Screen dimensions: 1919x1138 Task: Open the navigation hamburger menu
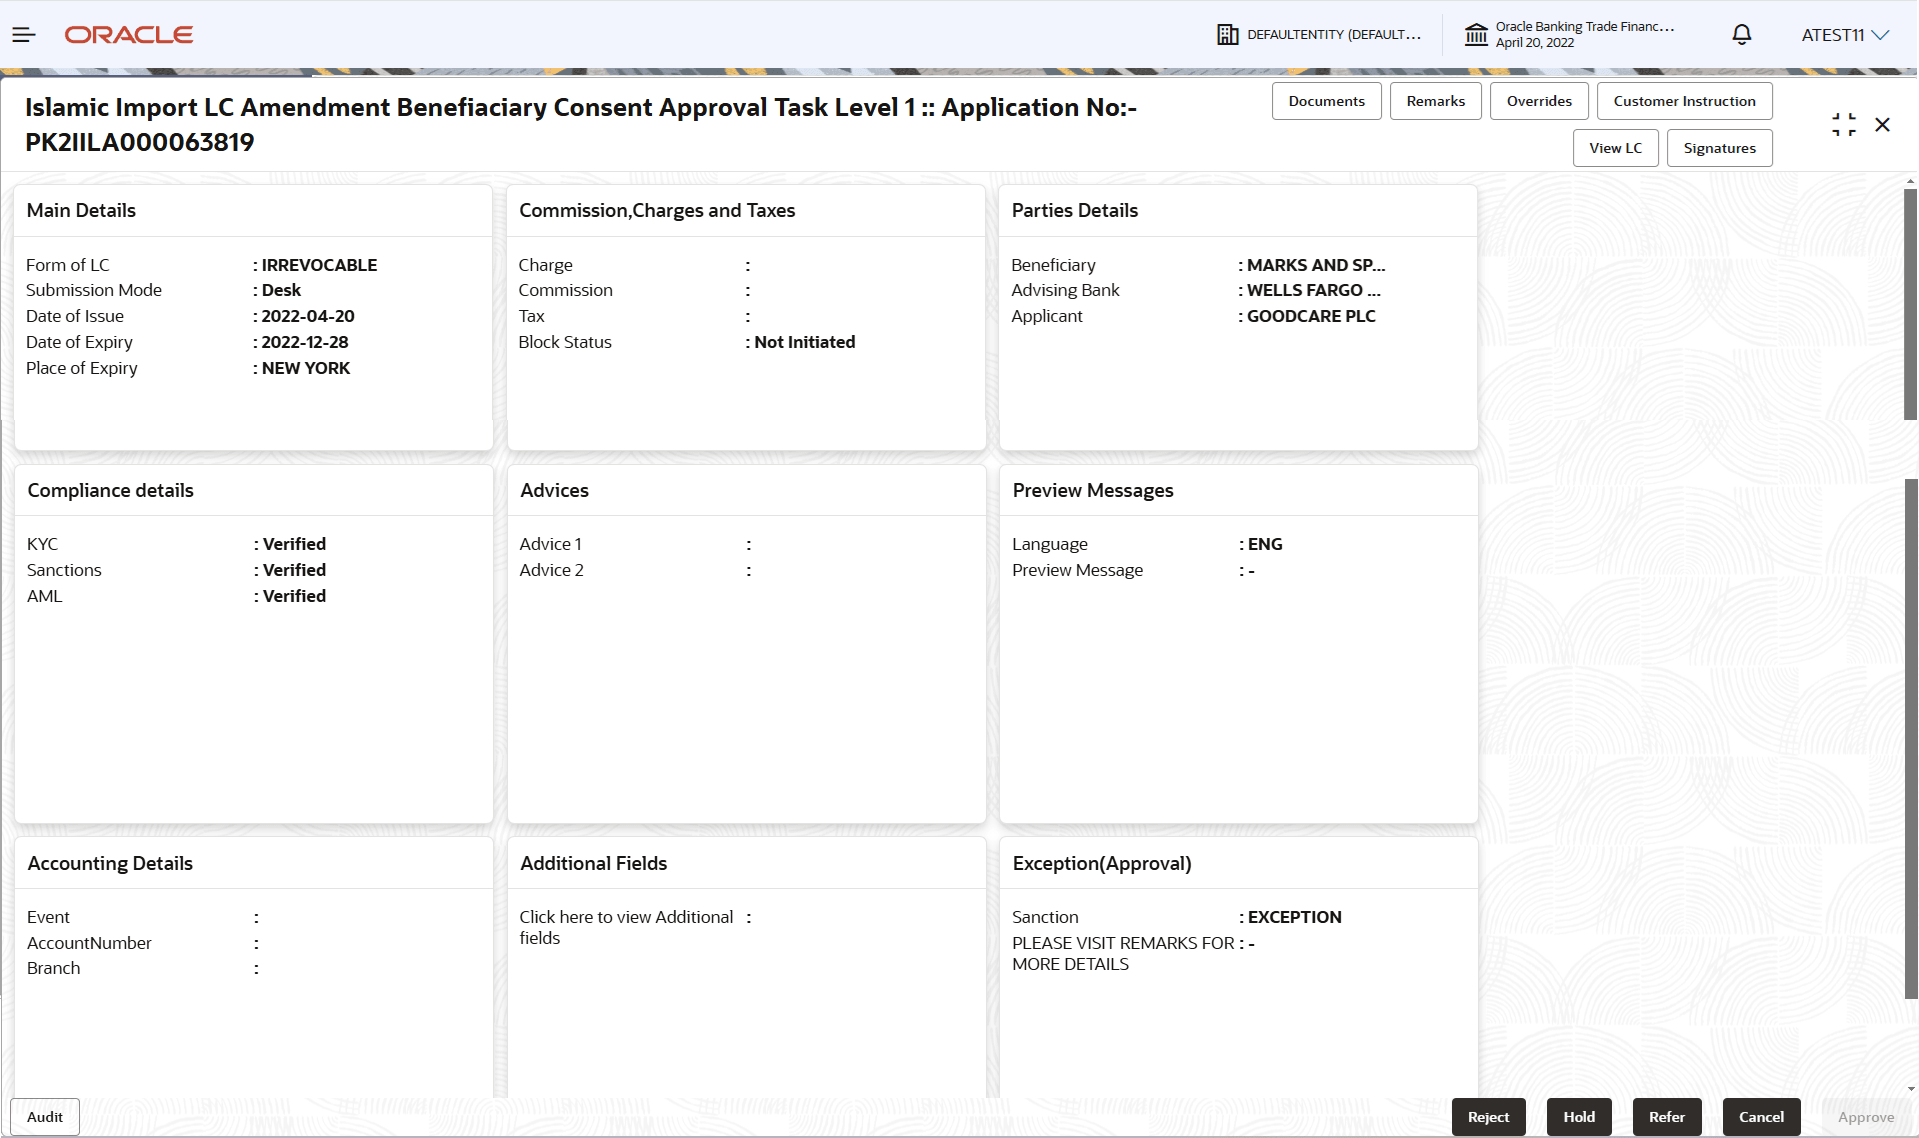(23, 34)
